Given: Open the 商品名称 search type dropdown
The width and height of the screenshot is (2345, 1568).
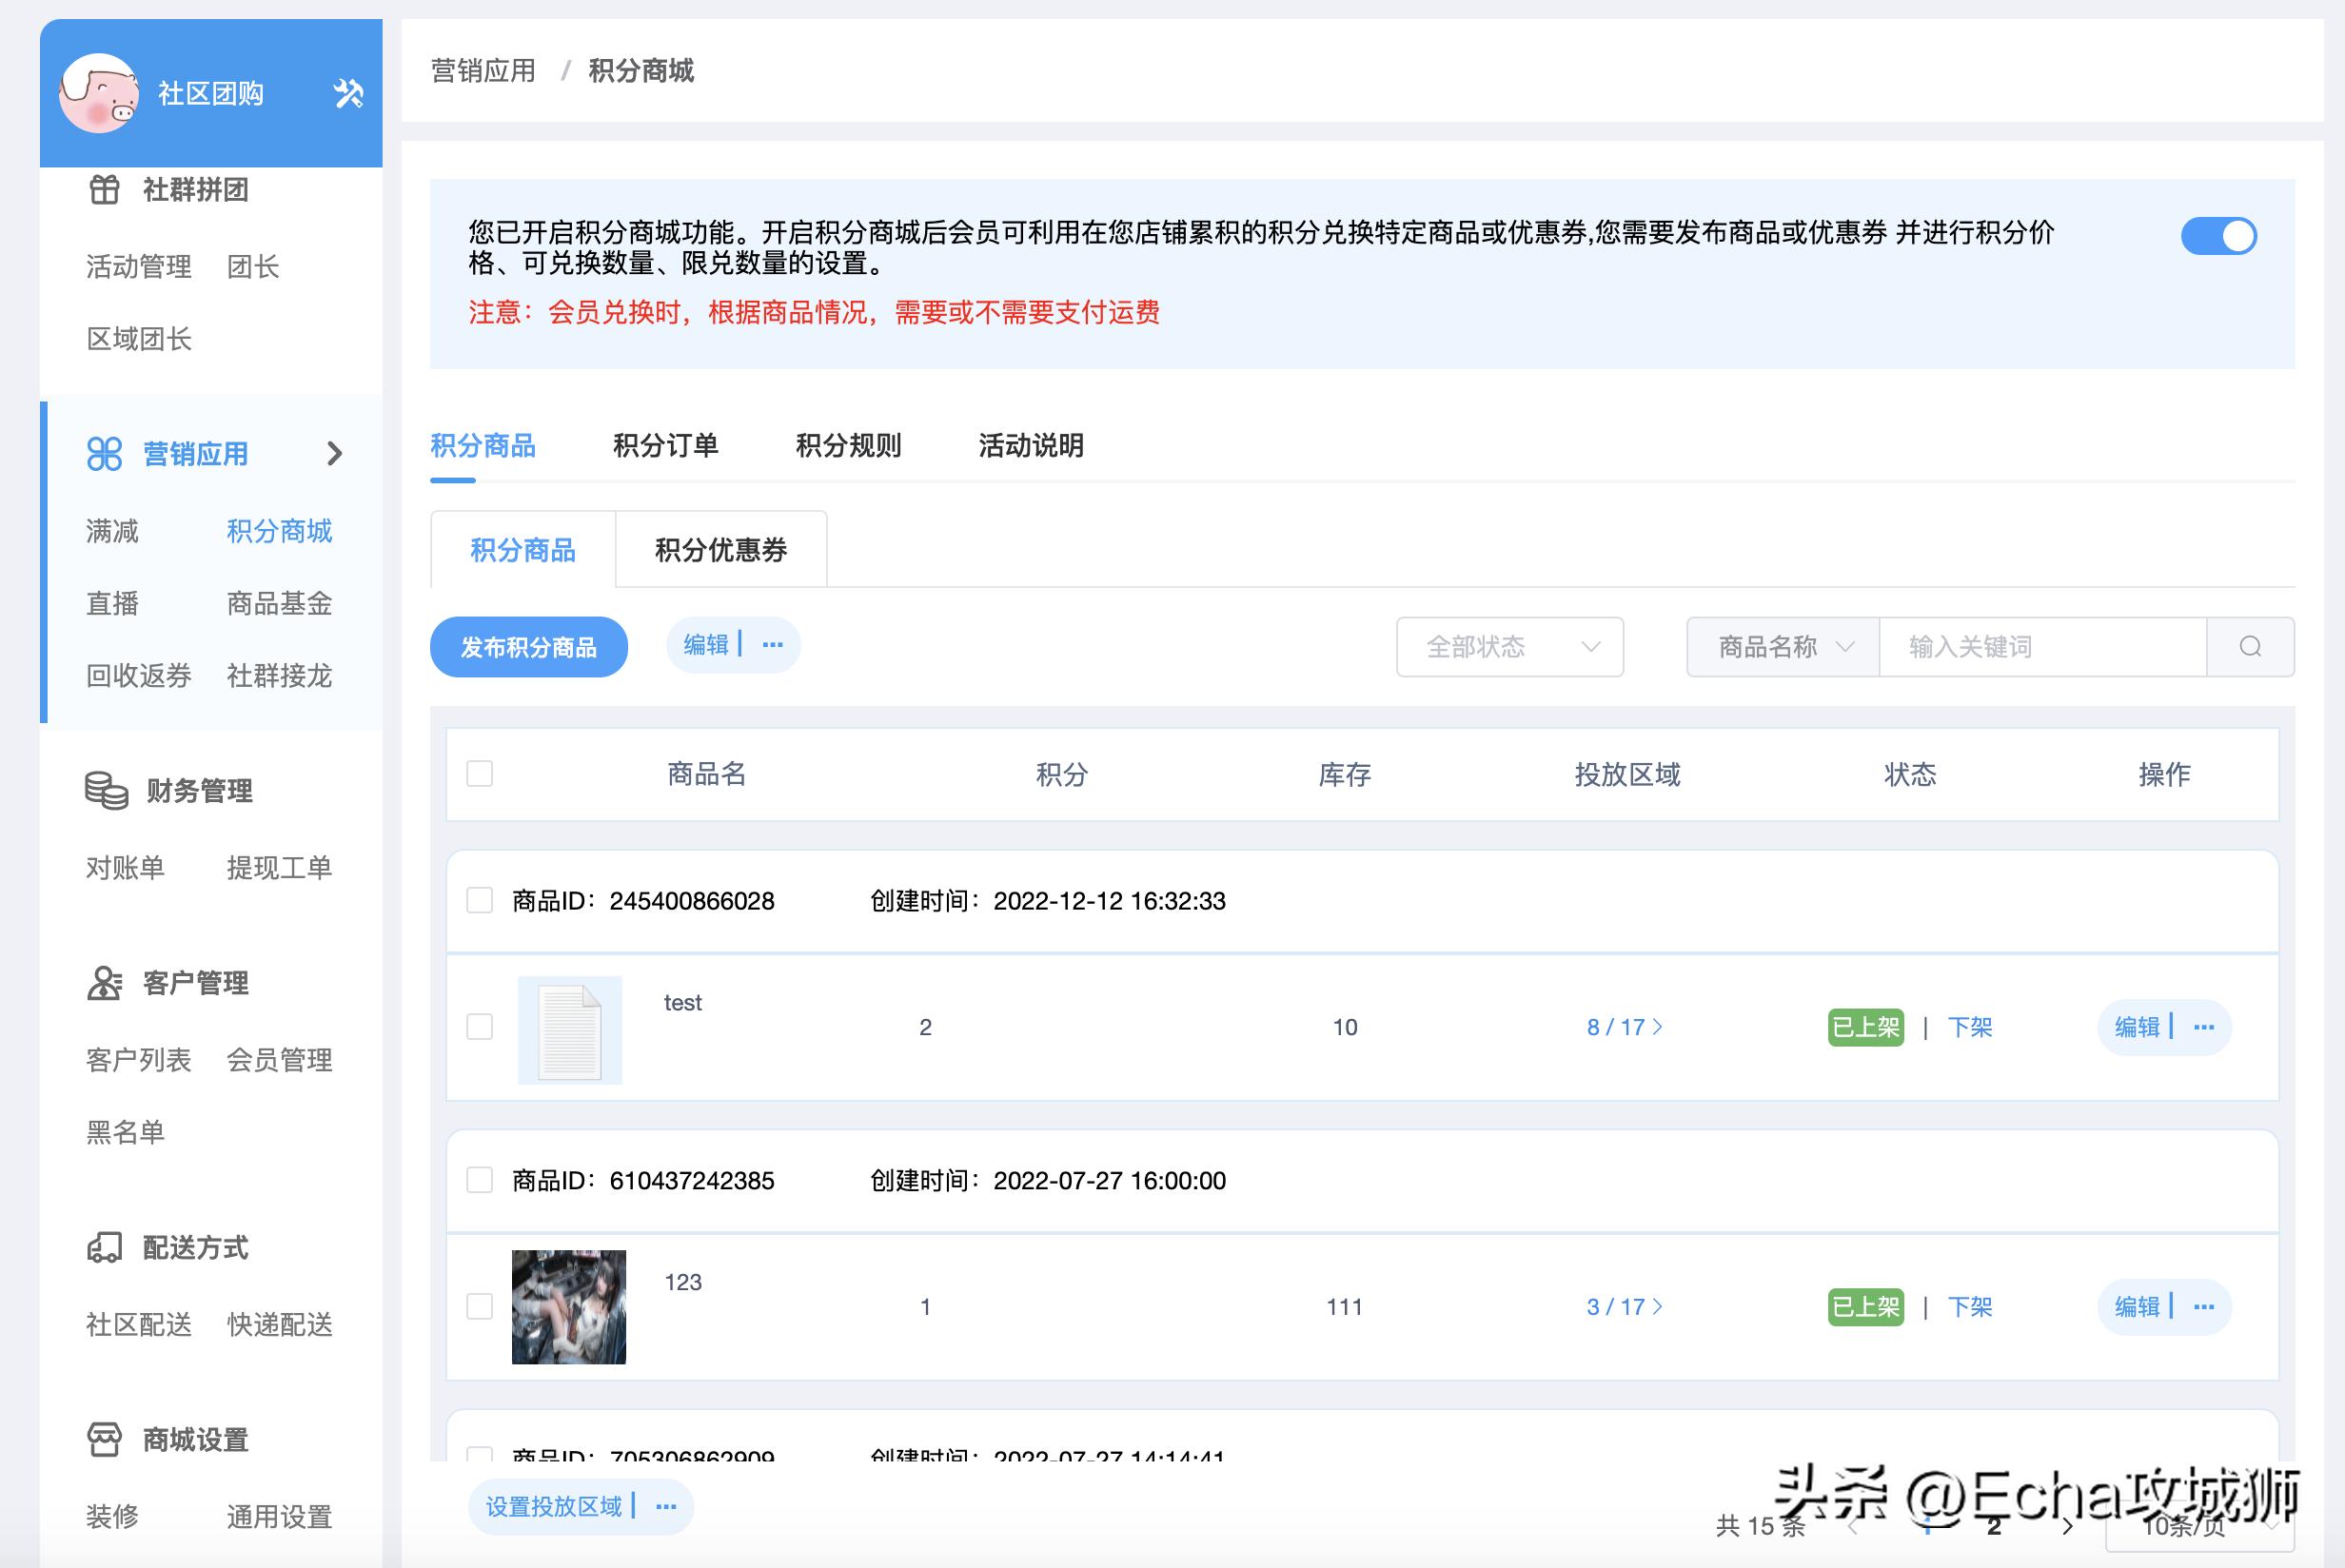Looking at the screenshot, I should 1781,647.
